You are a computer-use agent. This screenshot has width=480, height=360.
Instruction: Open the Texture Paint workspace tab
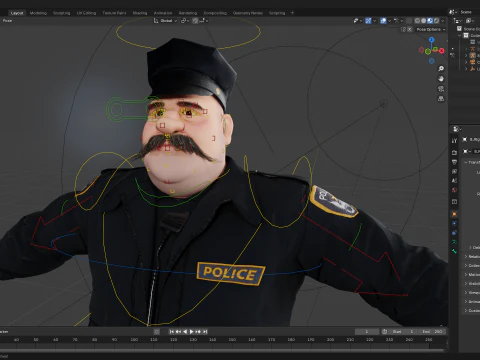coord(114,13)
